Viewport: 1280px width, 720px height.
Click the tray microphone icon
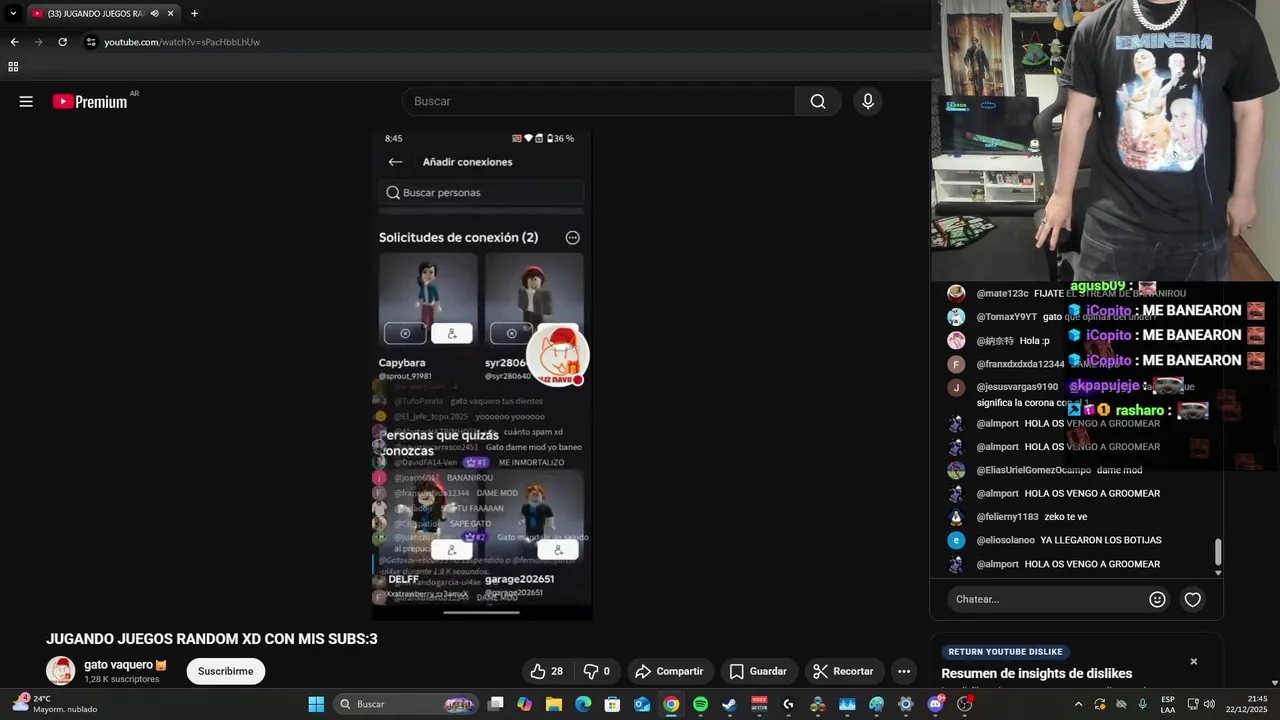[x=1142, y=704]
